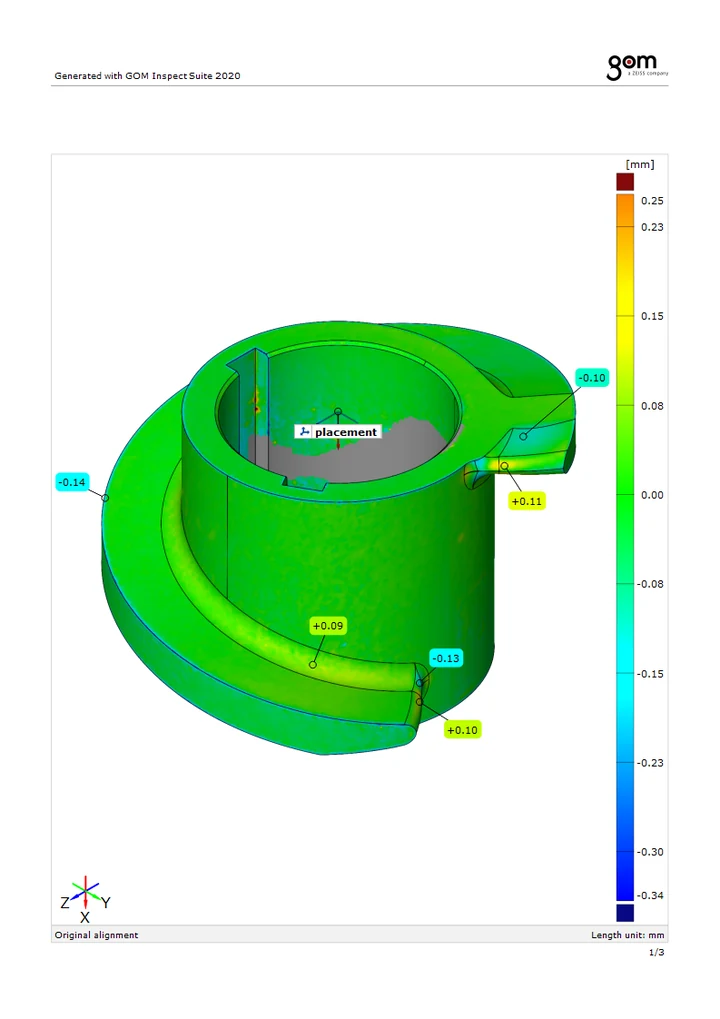Click the 0.25 legend value
This screenshot has height=1019, width=720.
652,201
